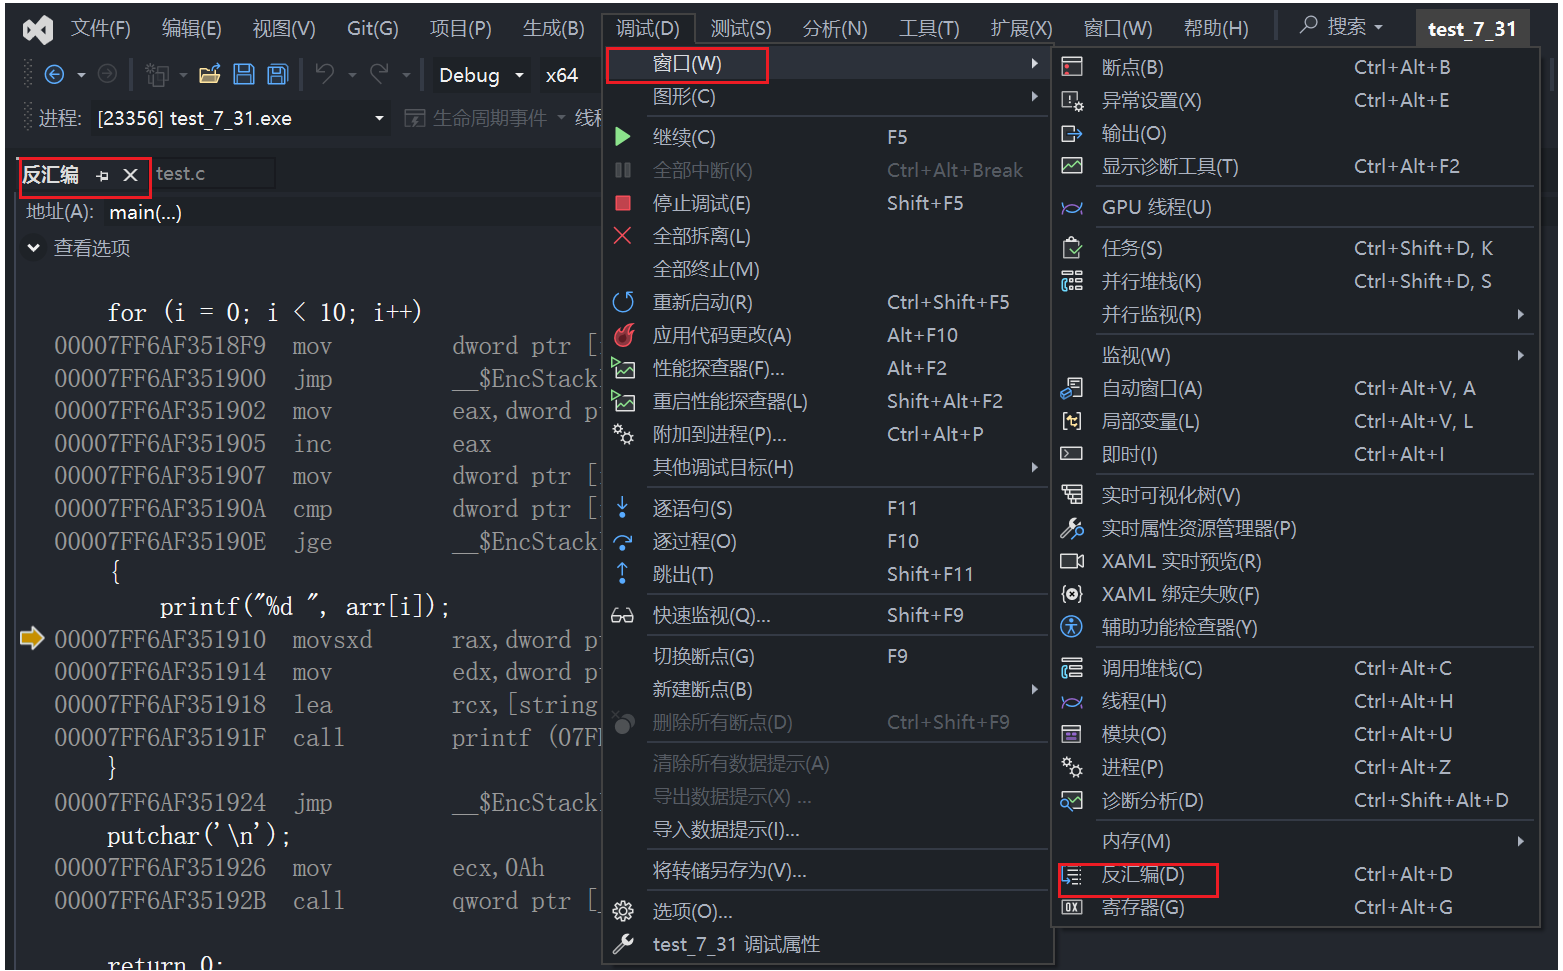Open the 视图(V) menu
Screen dimensions: 1563x971
click(x=284, y=28)
